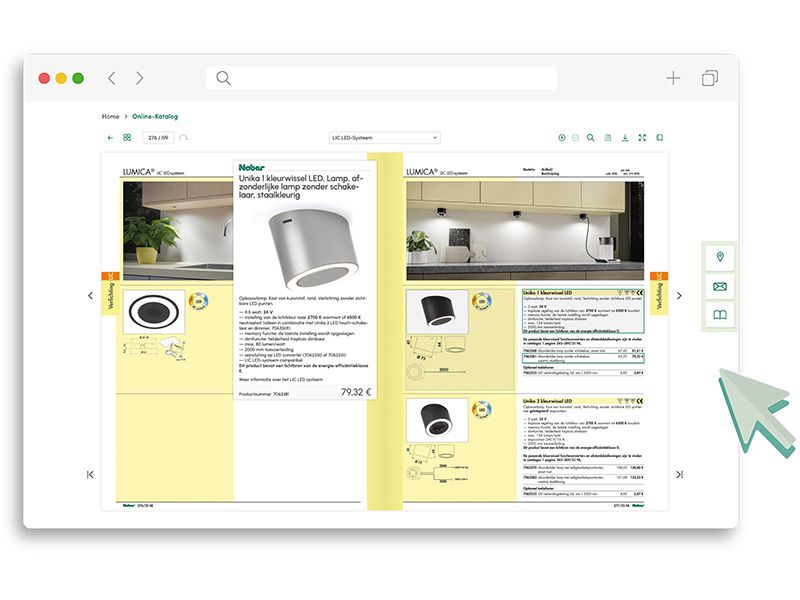Select the black ring lamp thumbnail on left page
This screenshot has width=800, height=600.
(154, 312)
